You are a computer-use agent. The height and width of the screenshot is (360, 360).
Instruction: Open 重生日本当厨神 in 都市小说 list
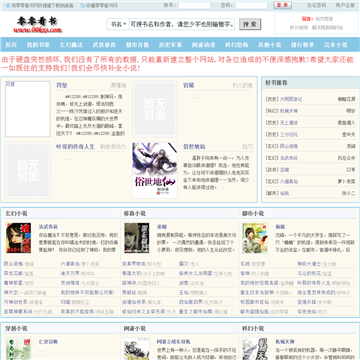[257, 292]
